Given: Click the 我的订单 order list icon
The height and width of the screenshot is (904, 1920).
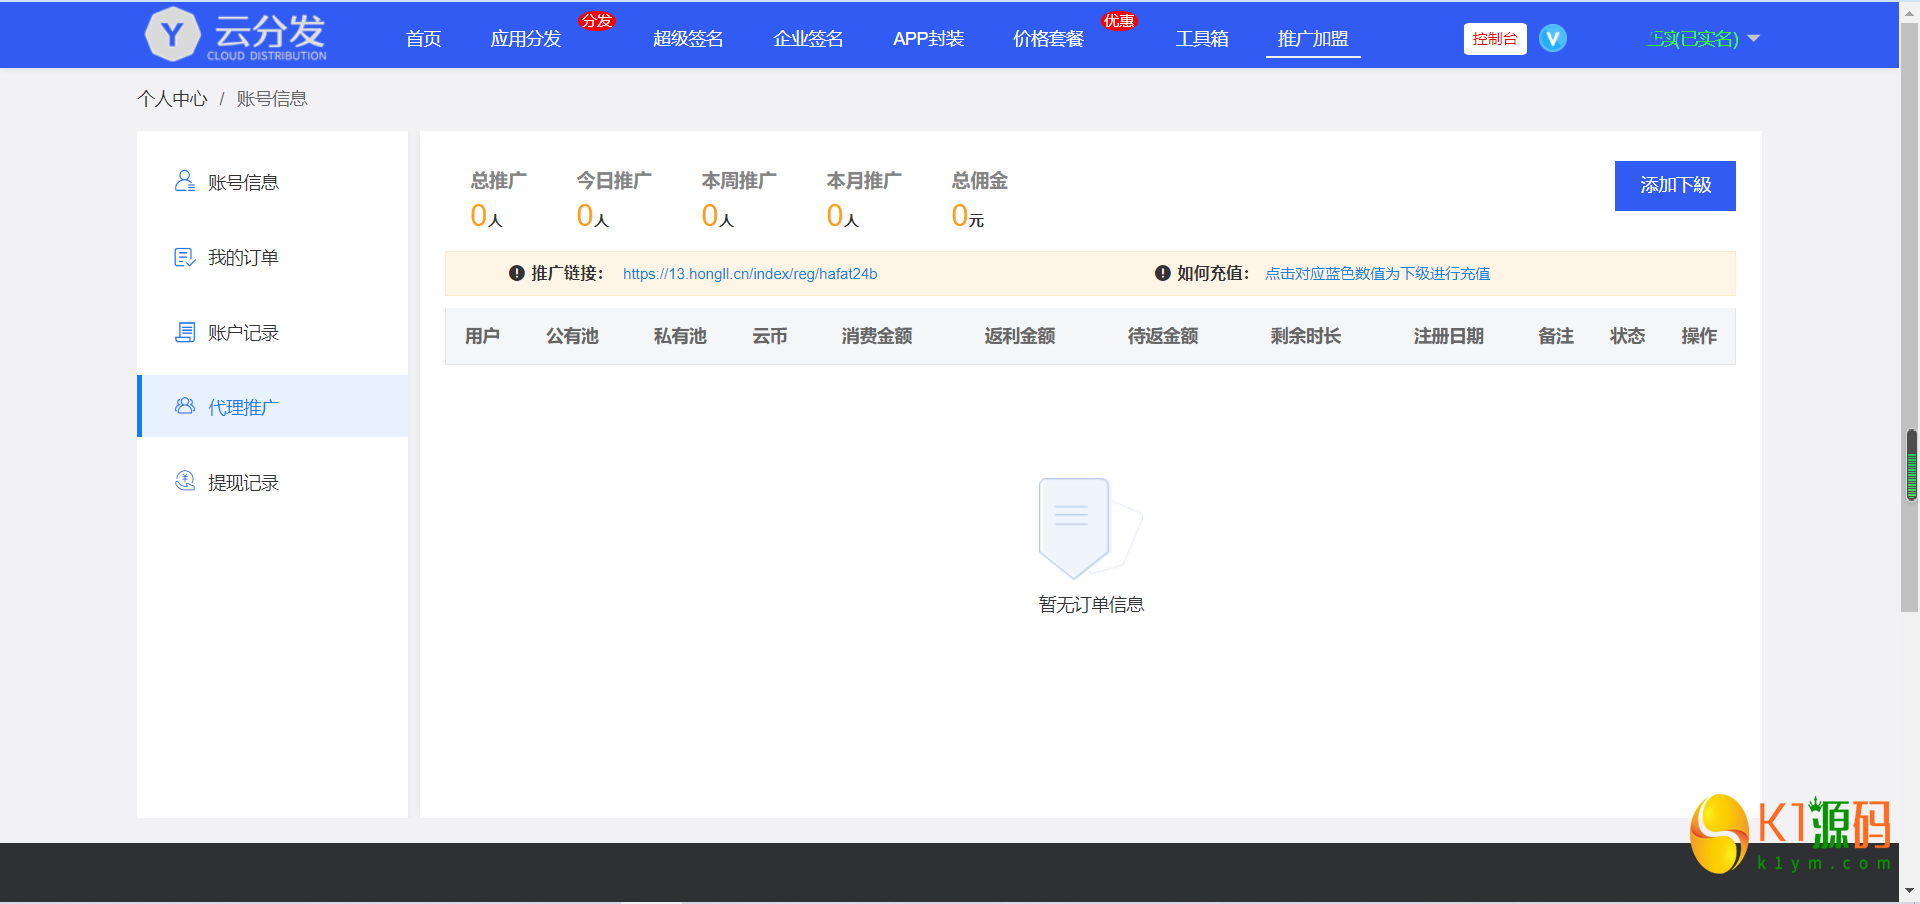Looking at the screenshot, I should [x=185, y=257].
